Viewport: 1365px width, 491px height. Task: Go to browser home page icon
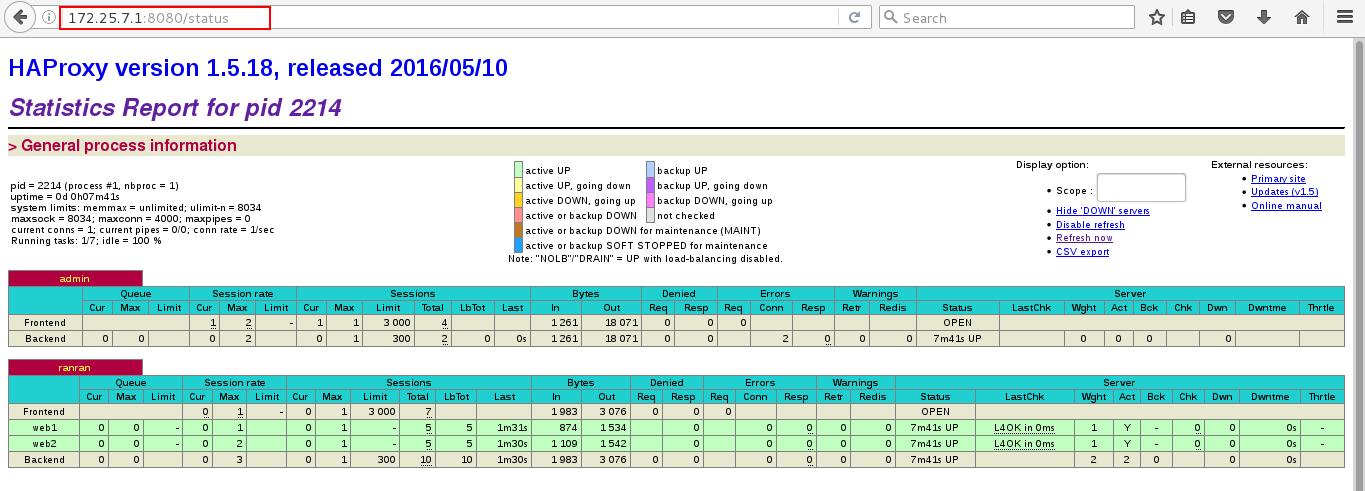1302,17
